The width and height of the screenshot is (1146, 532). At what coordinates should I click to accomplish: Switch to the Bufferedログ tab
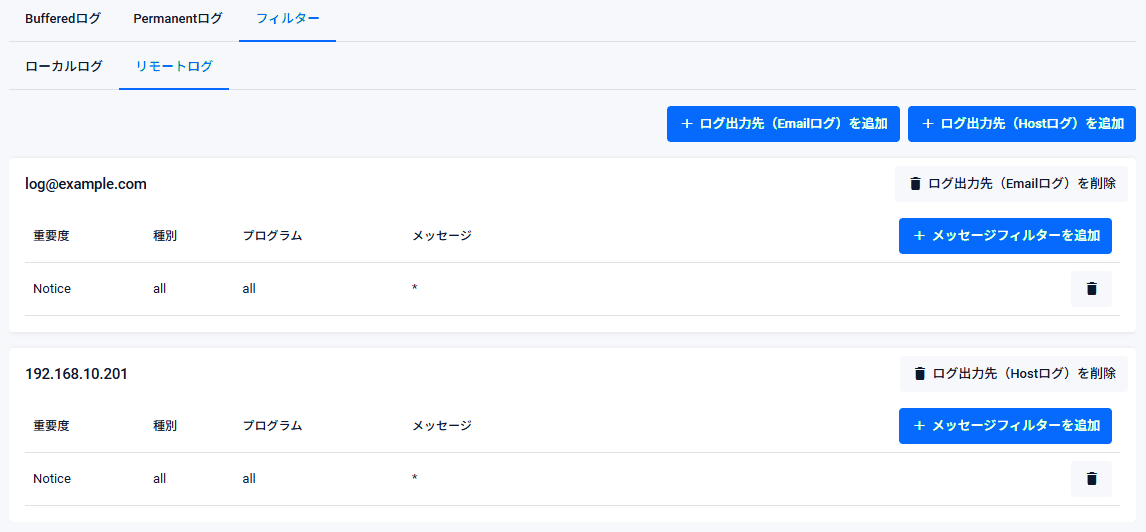pos(63,19)
